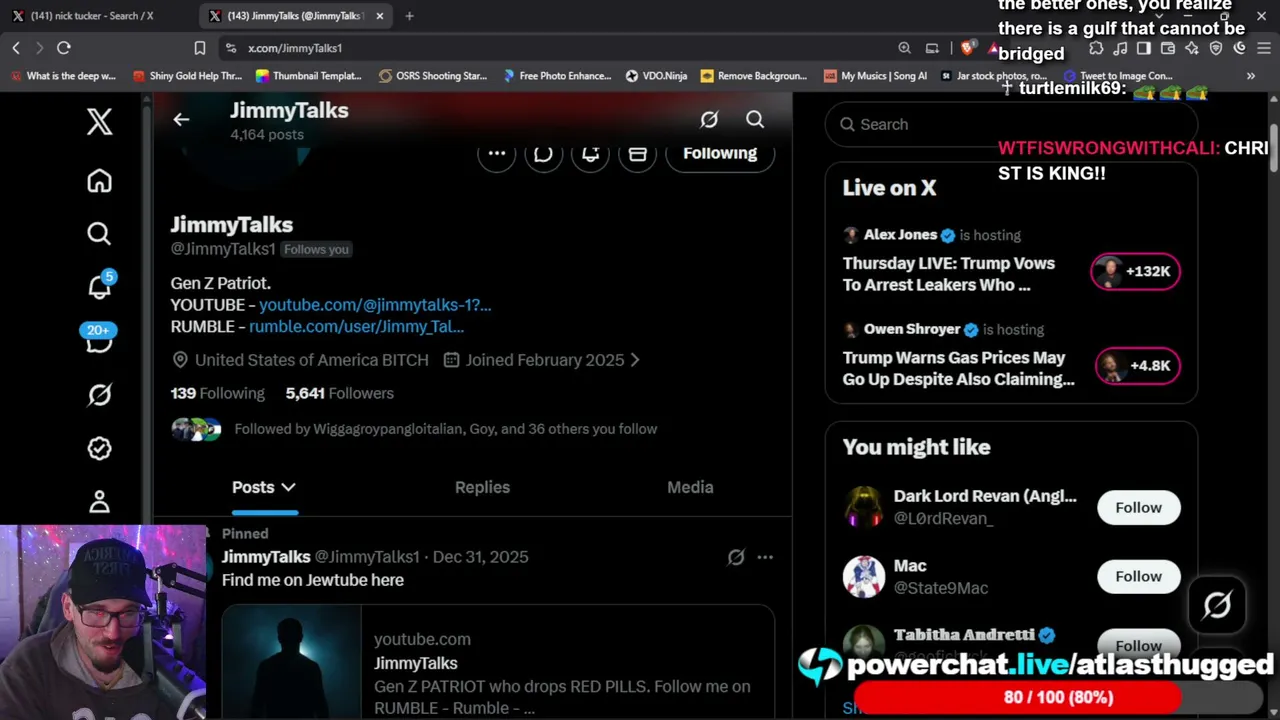Open Dec 31, 2025 post timestamp

pos(480,557)
